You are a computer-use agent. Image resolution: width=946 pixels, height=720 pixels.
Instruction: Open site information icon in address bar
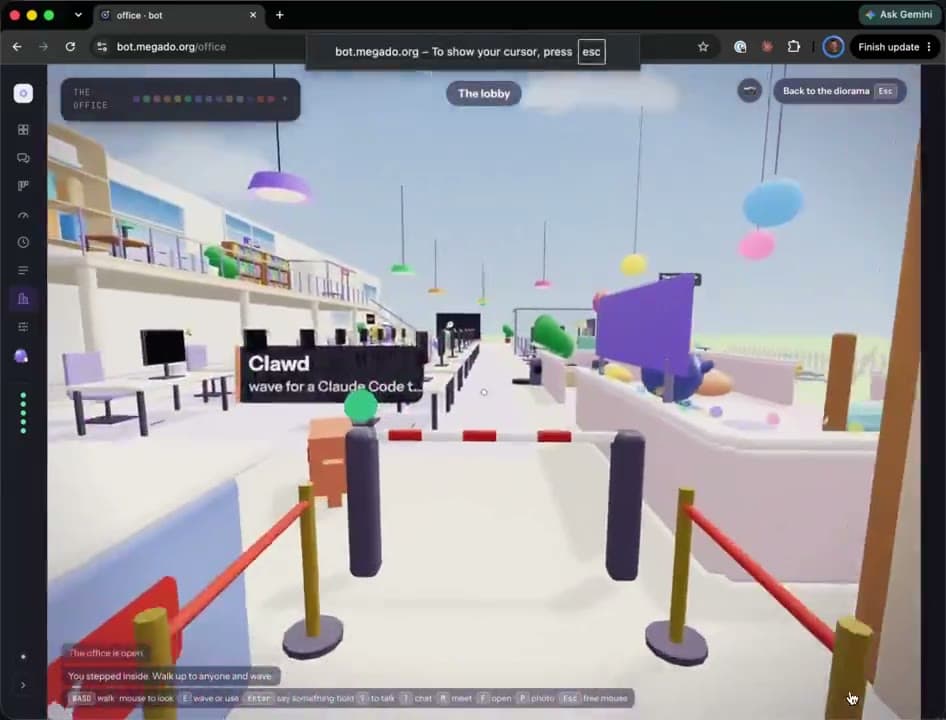pos(102,46)
